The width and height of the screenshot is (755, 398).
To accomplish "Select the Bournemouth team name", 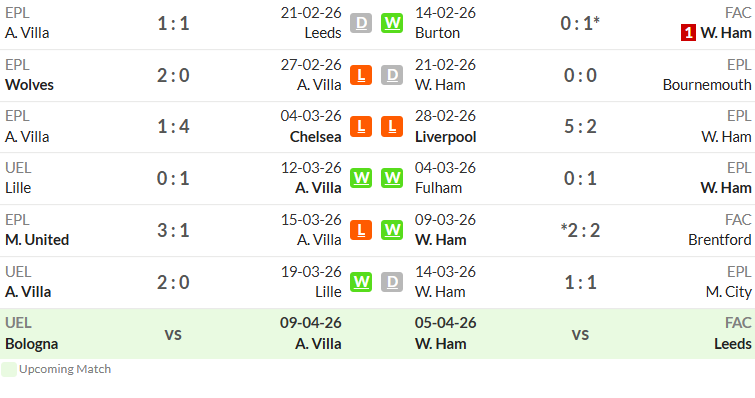I will click(x=707, y=85).
